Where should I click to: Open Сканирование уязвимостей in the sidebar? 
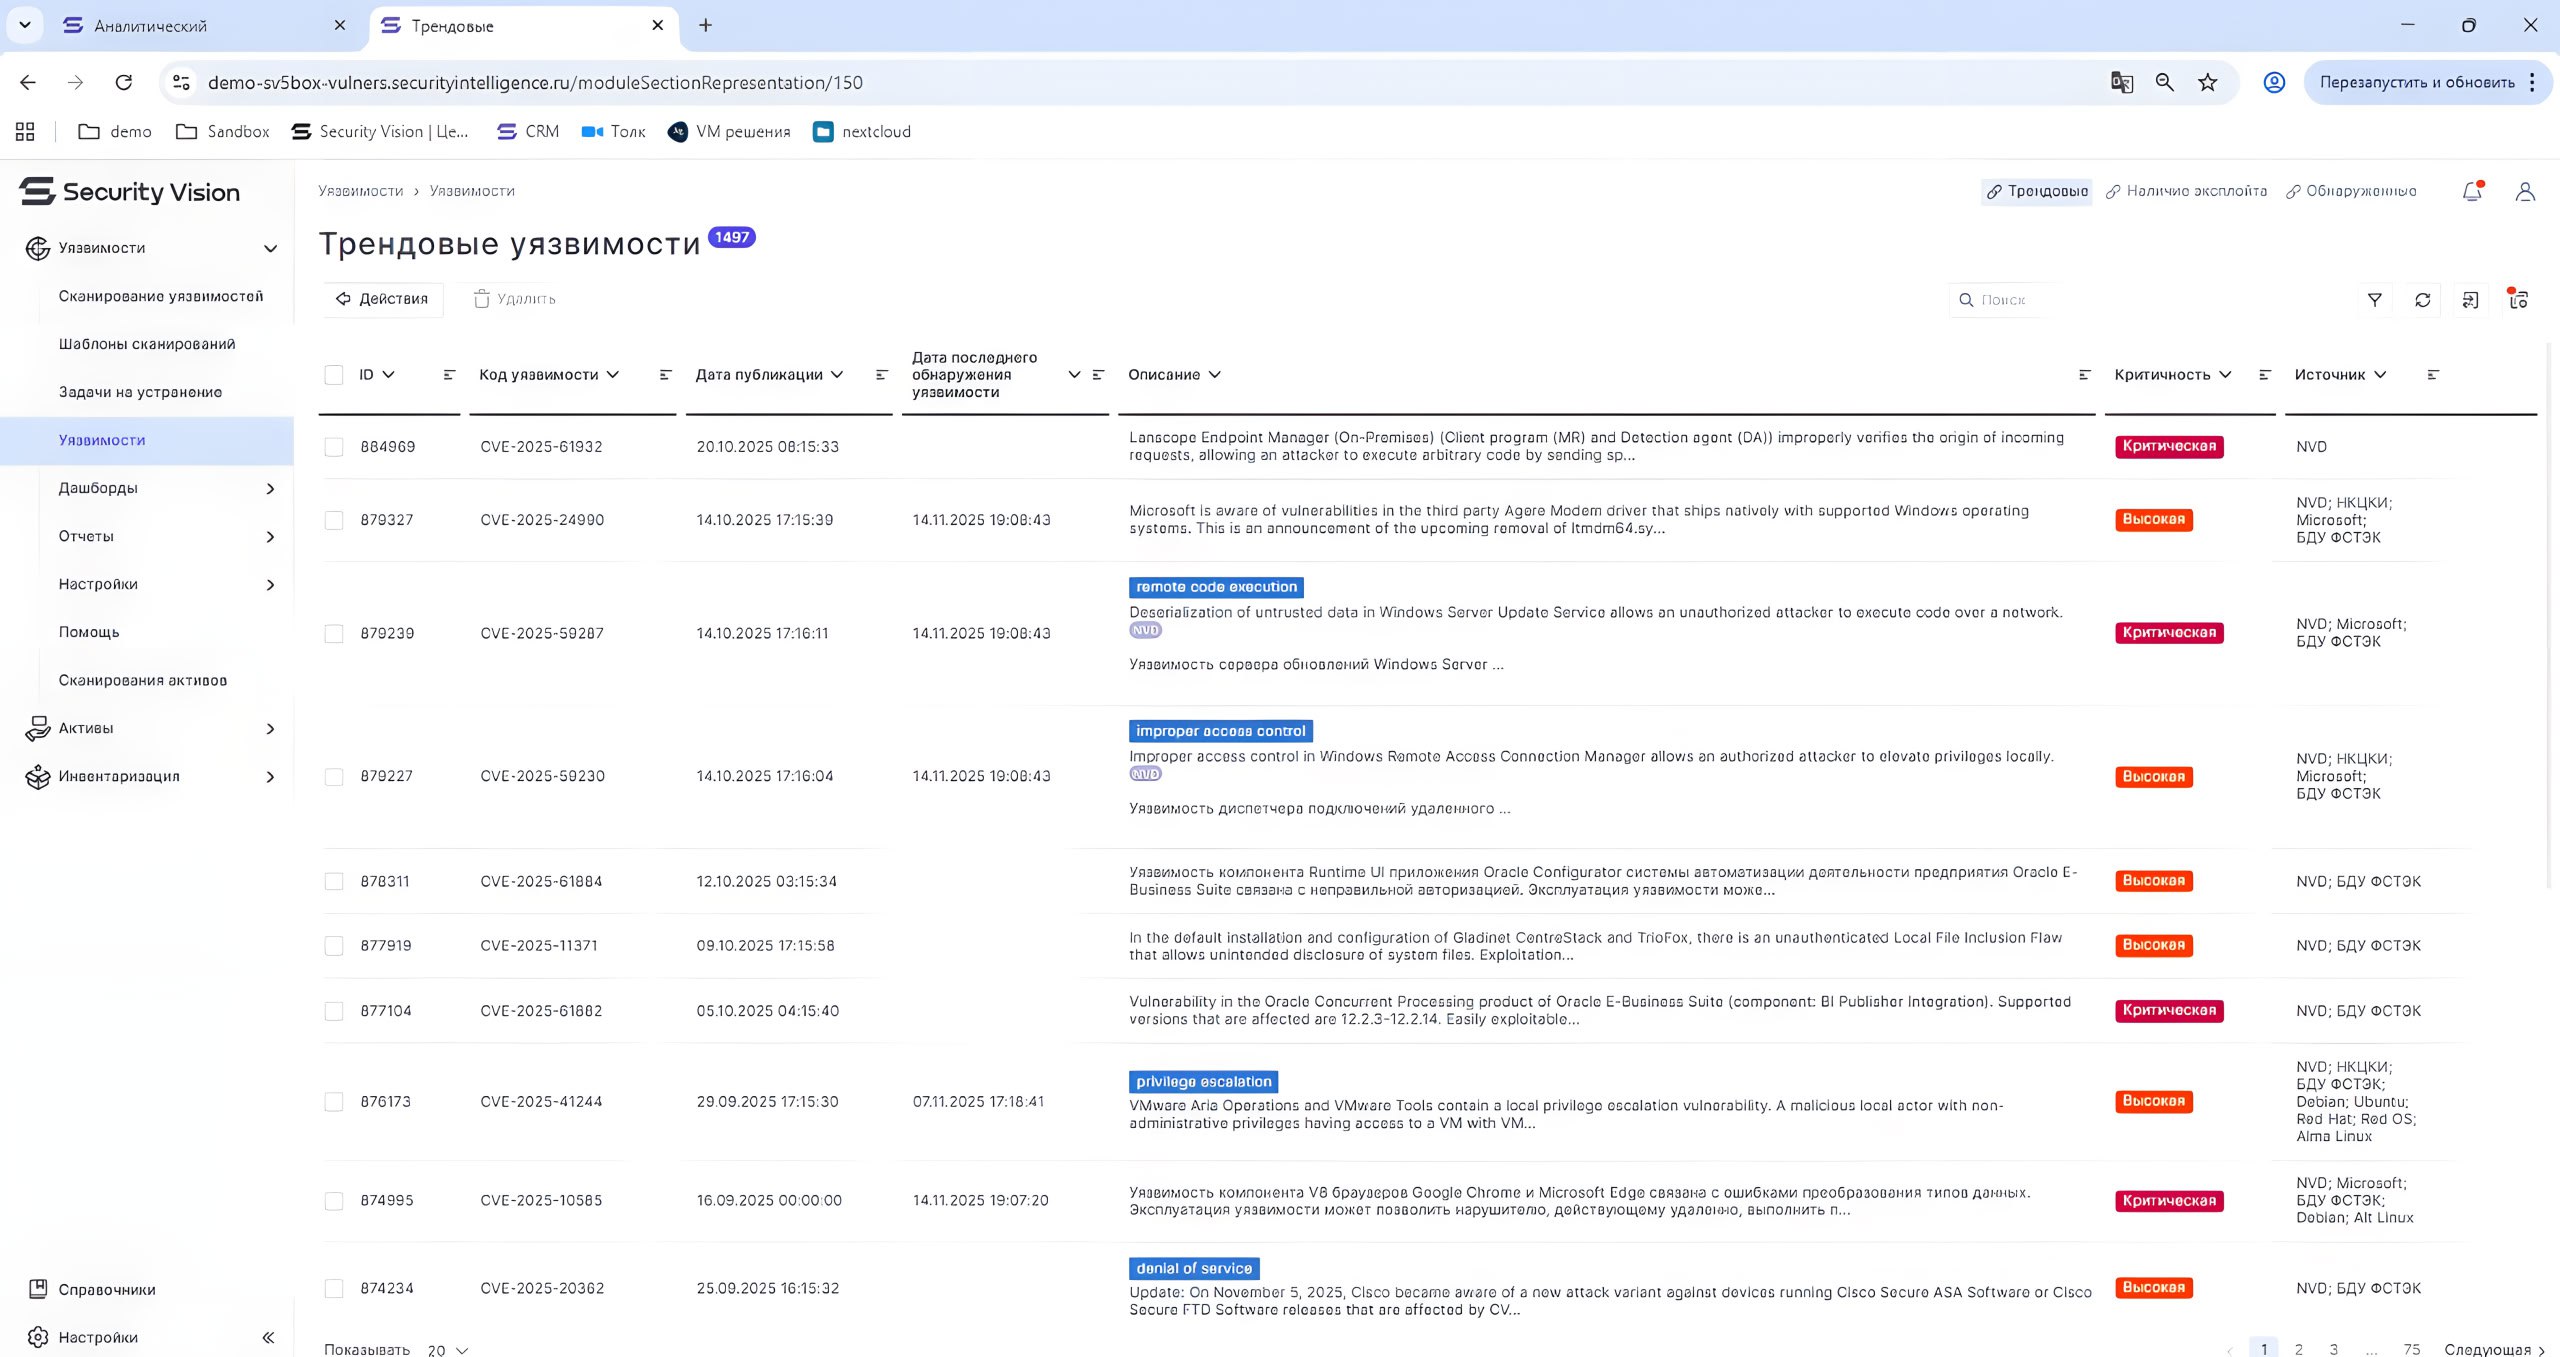pyautogui.click(x=161, y=296)
